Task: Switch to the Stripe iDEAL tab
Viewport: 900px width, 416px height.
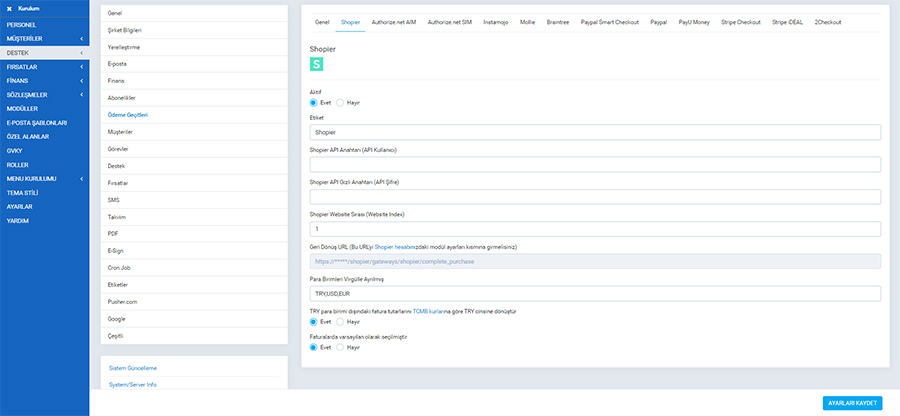Action: 787,22
